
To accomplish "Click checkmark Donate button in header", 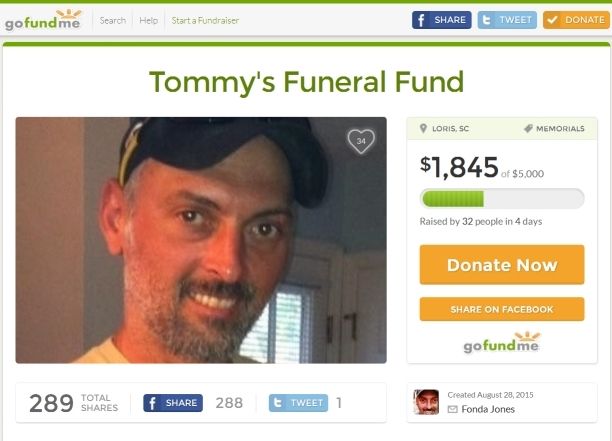I will (576, 20).
